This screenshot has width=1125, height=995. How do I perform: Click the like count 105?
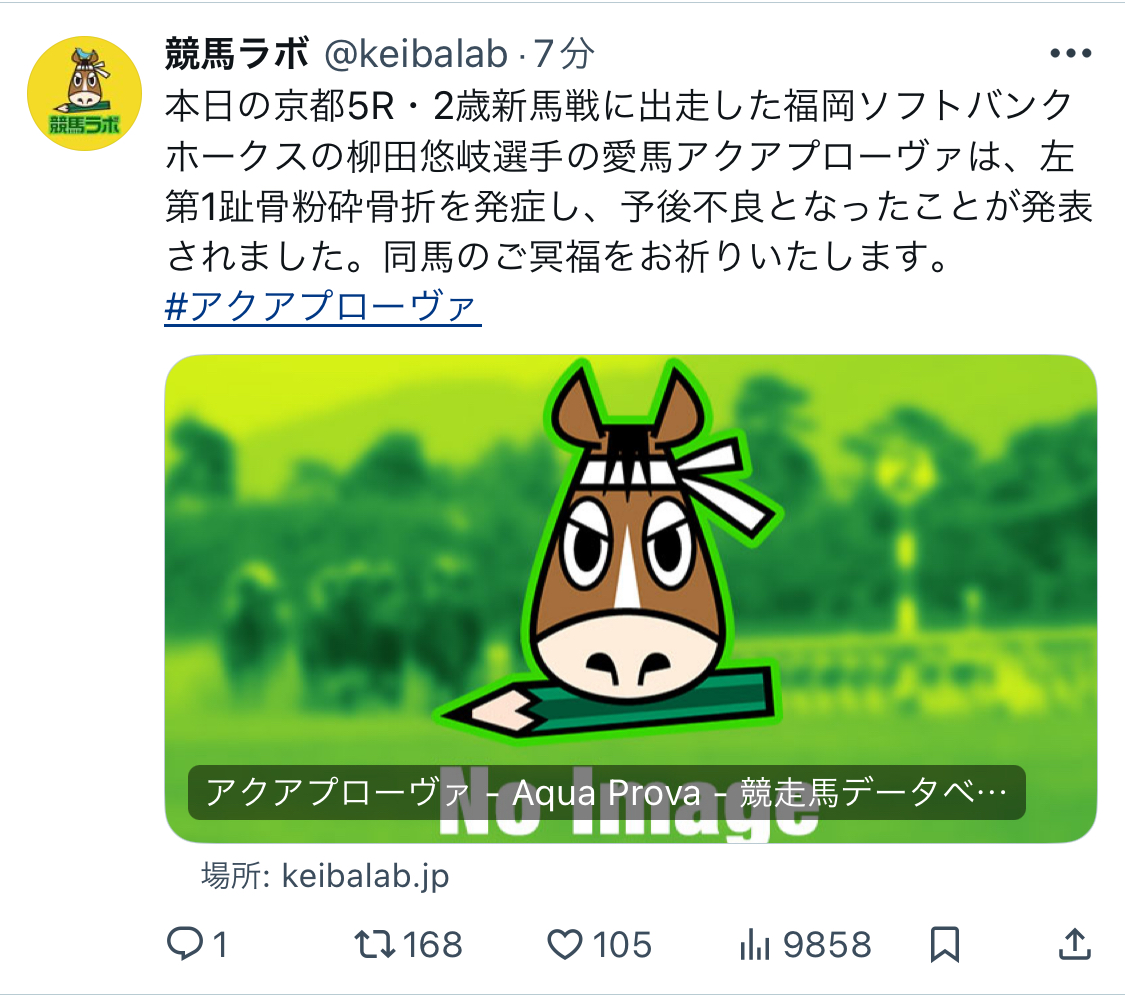coord(620,944)
